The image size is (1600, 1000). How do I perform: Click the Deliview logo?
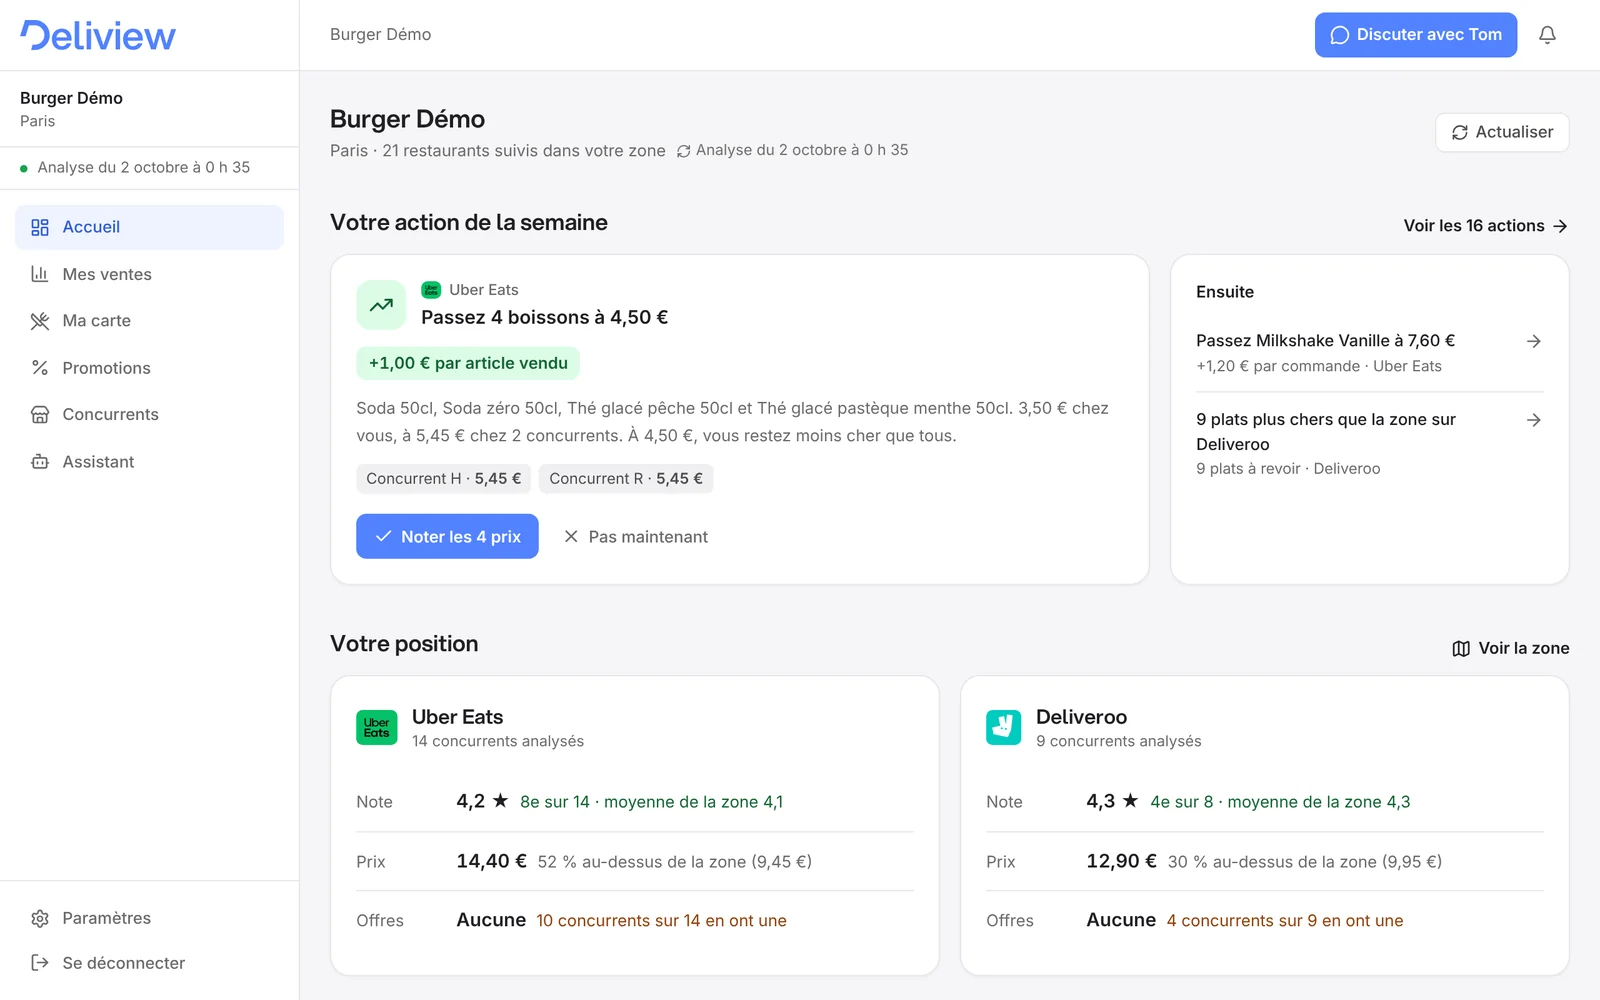click(x=98, y=35)
